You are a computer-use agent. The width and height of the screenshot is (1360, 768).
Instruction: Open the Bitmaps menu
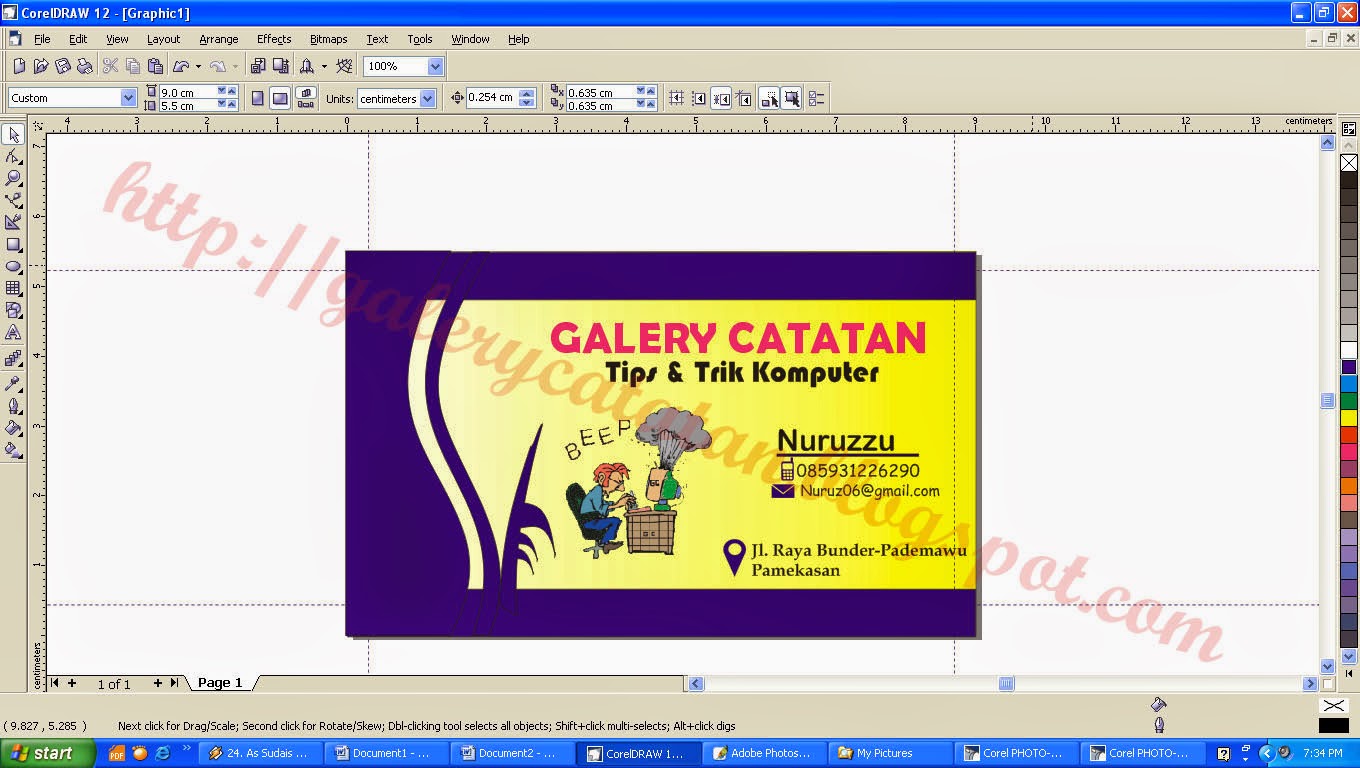point(328,39)
